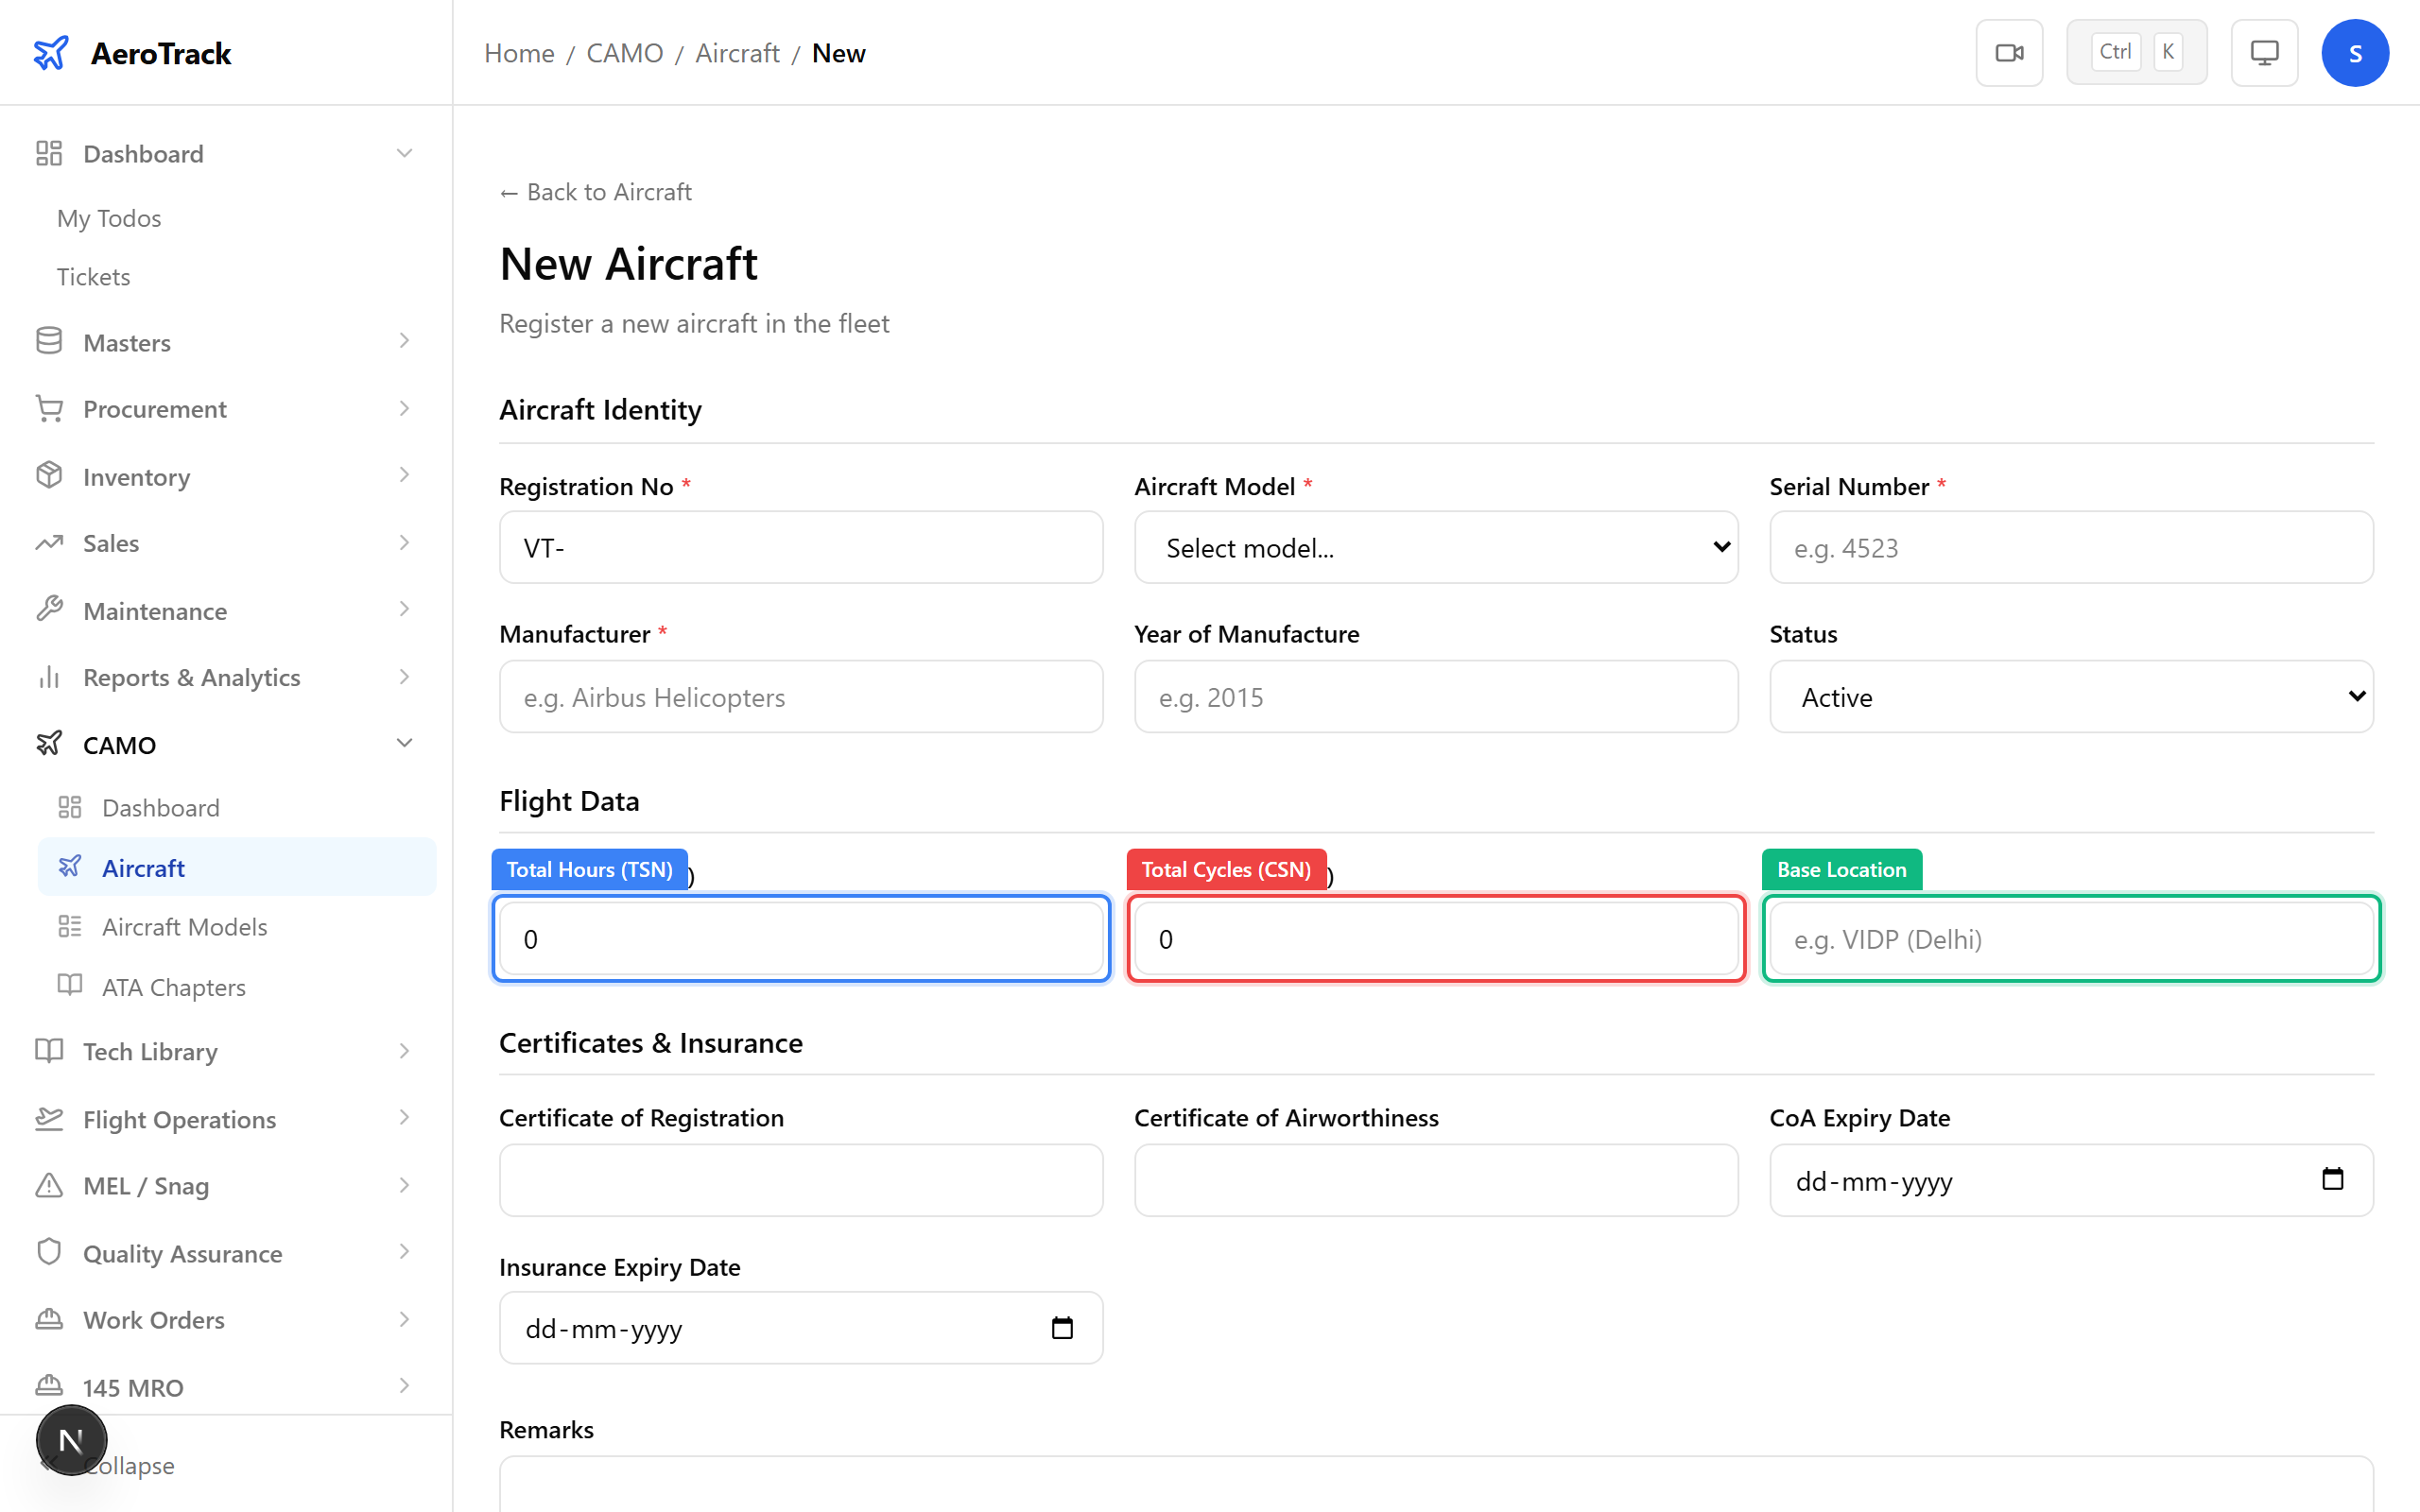This screenshot has height=1512, width=2420.
Task: Open the video recording icon in the header
Action: pos(2009,52)
